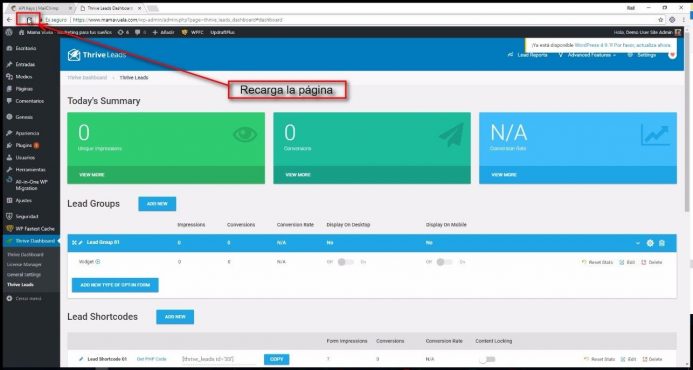Open Herramientas in the sidebar

pyautogui.click(x=30, y=170)
